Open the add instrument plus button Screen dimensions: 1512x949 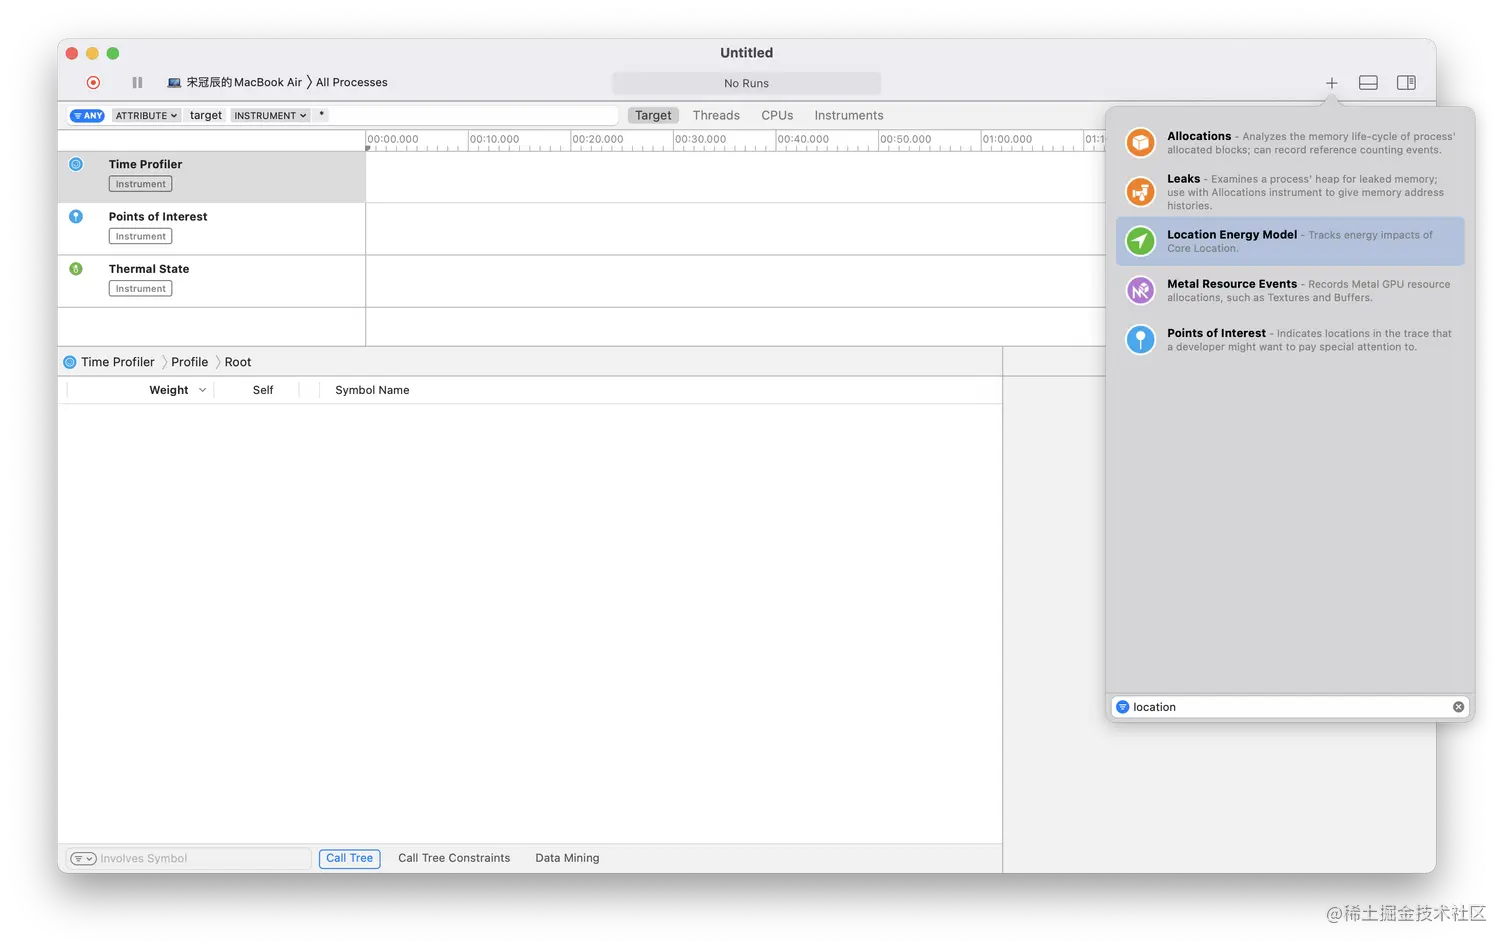[x=1331, y=83]
